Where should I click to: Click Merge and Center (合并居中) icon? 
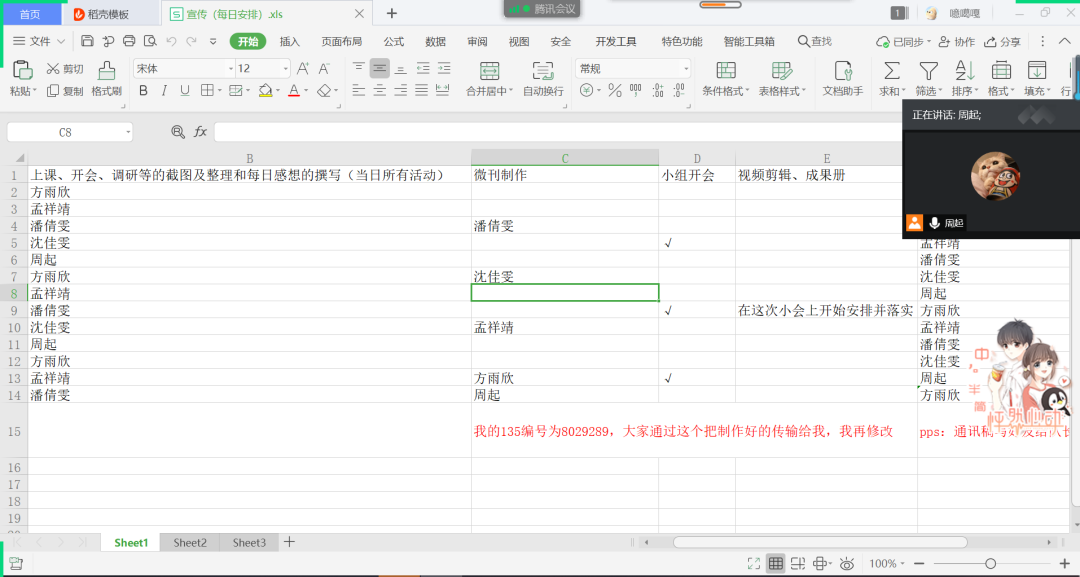[x=489, y=71]
